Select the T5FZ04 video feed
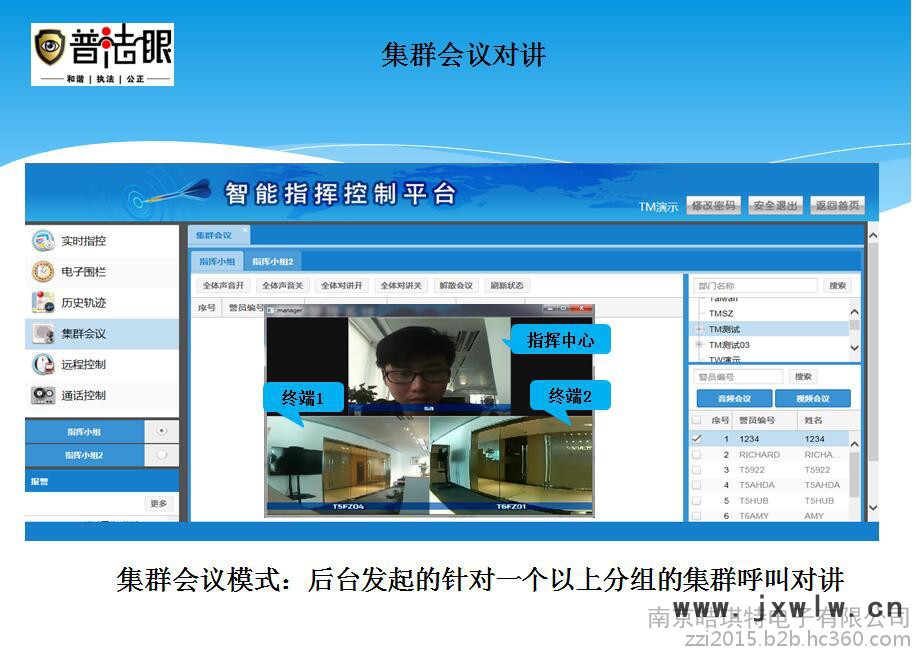 pyautogui.click(x=348, y=465)
